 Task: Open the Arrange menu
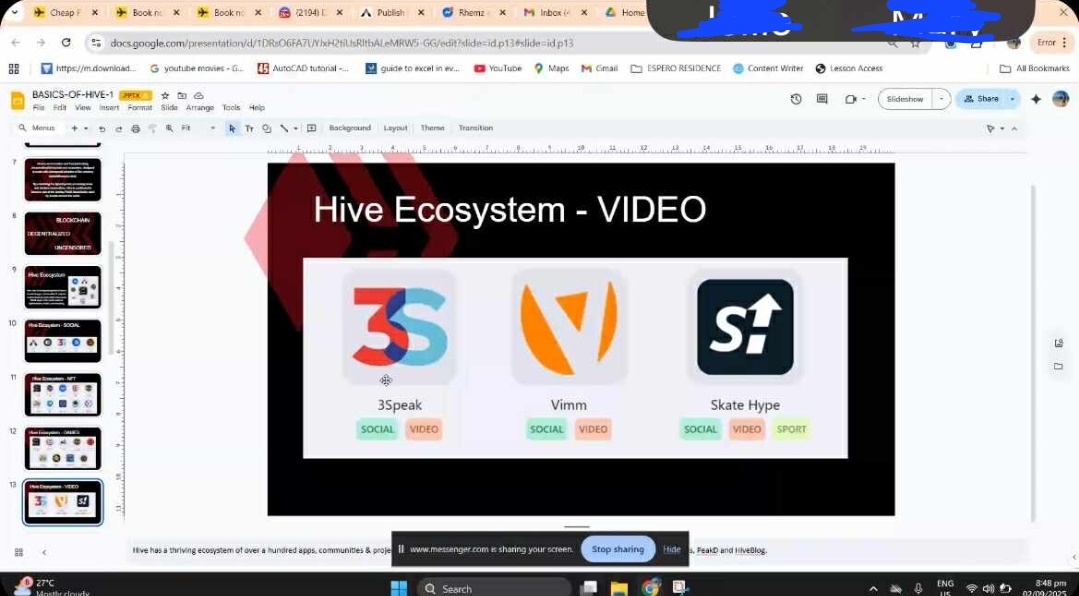tap(200, 108)
